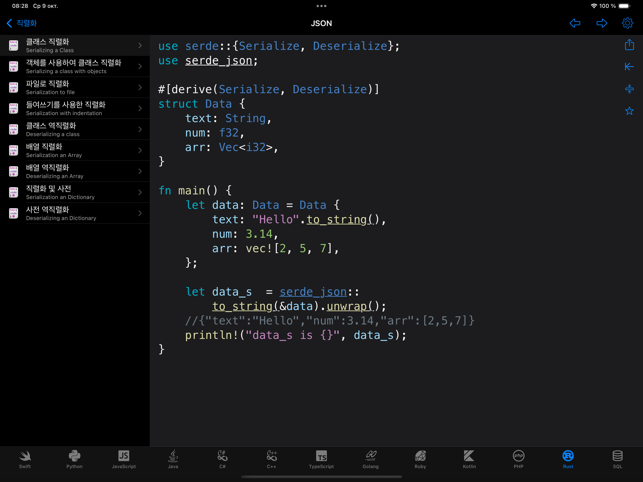
Task: Switch to Golang language tab
Action: [371, 459]
